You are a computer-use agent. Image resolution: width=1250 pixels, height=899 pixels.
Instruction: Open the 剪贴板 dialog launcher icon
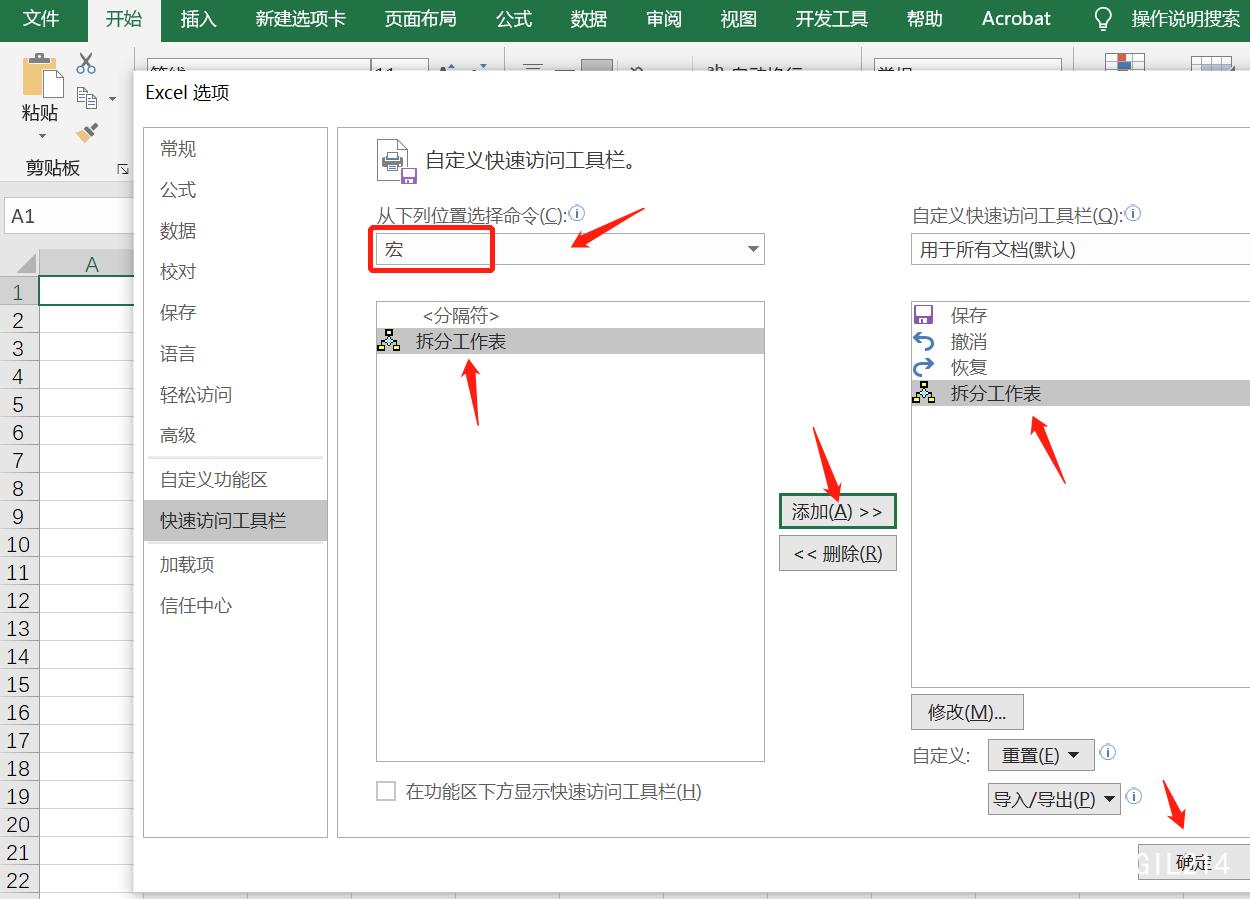123,169
